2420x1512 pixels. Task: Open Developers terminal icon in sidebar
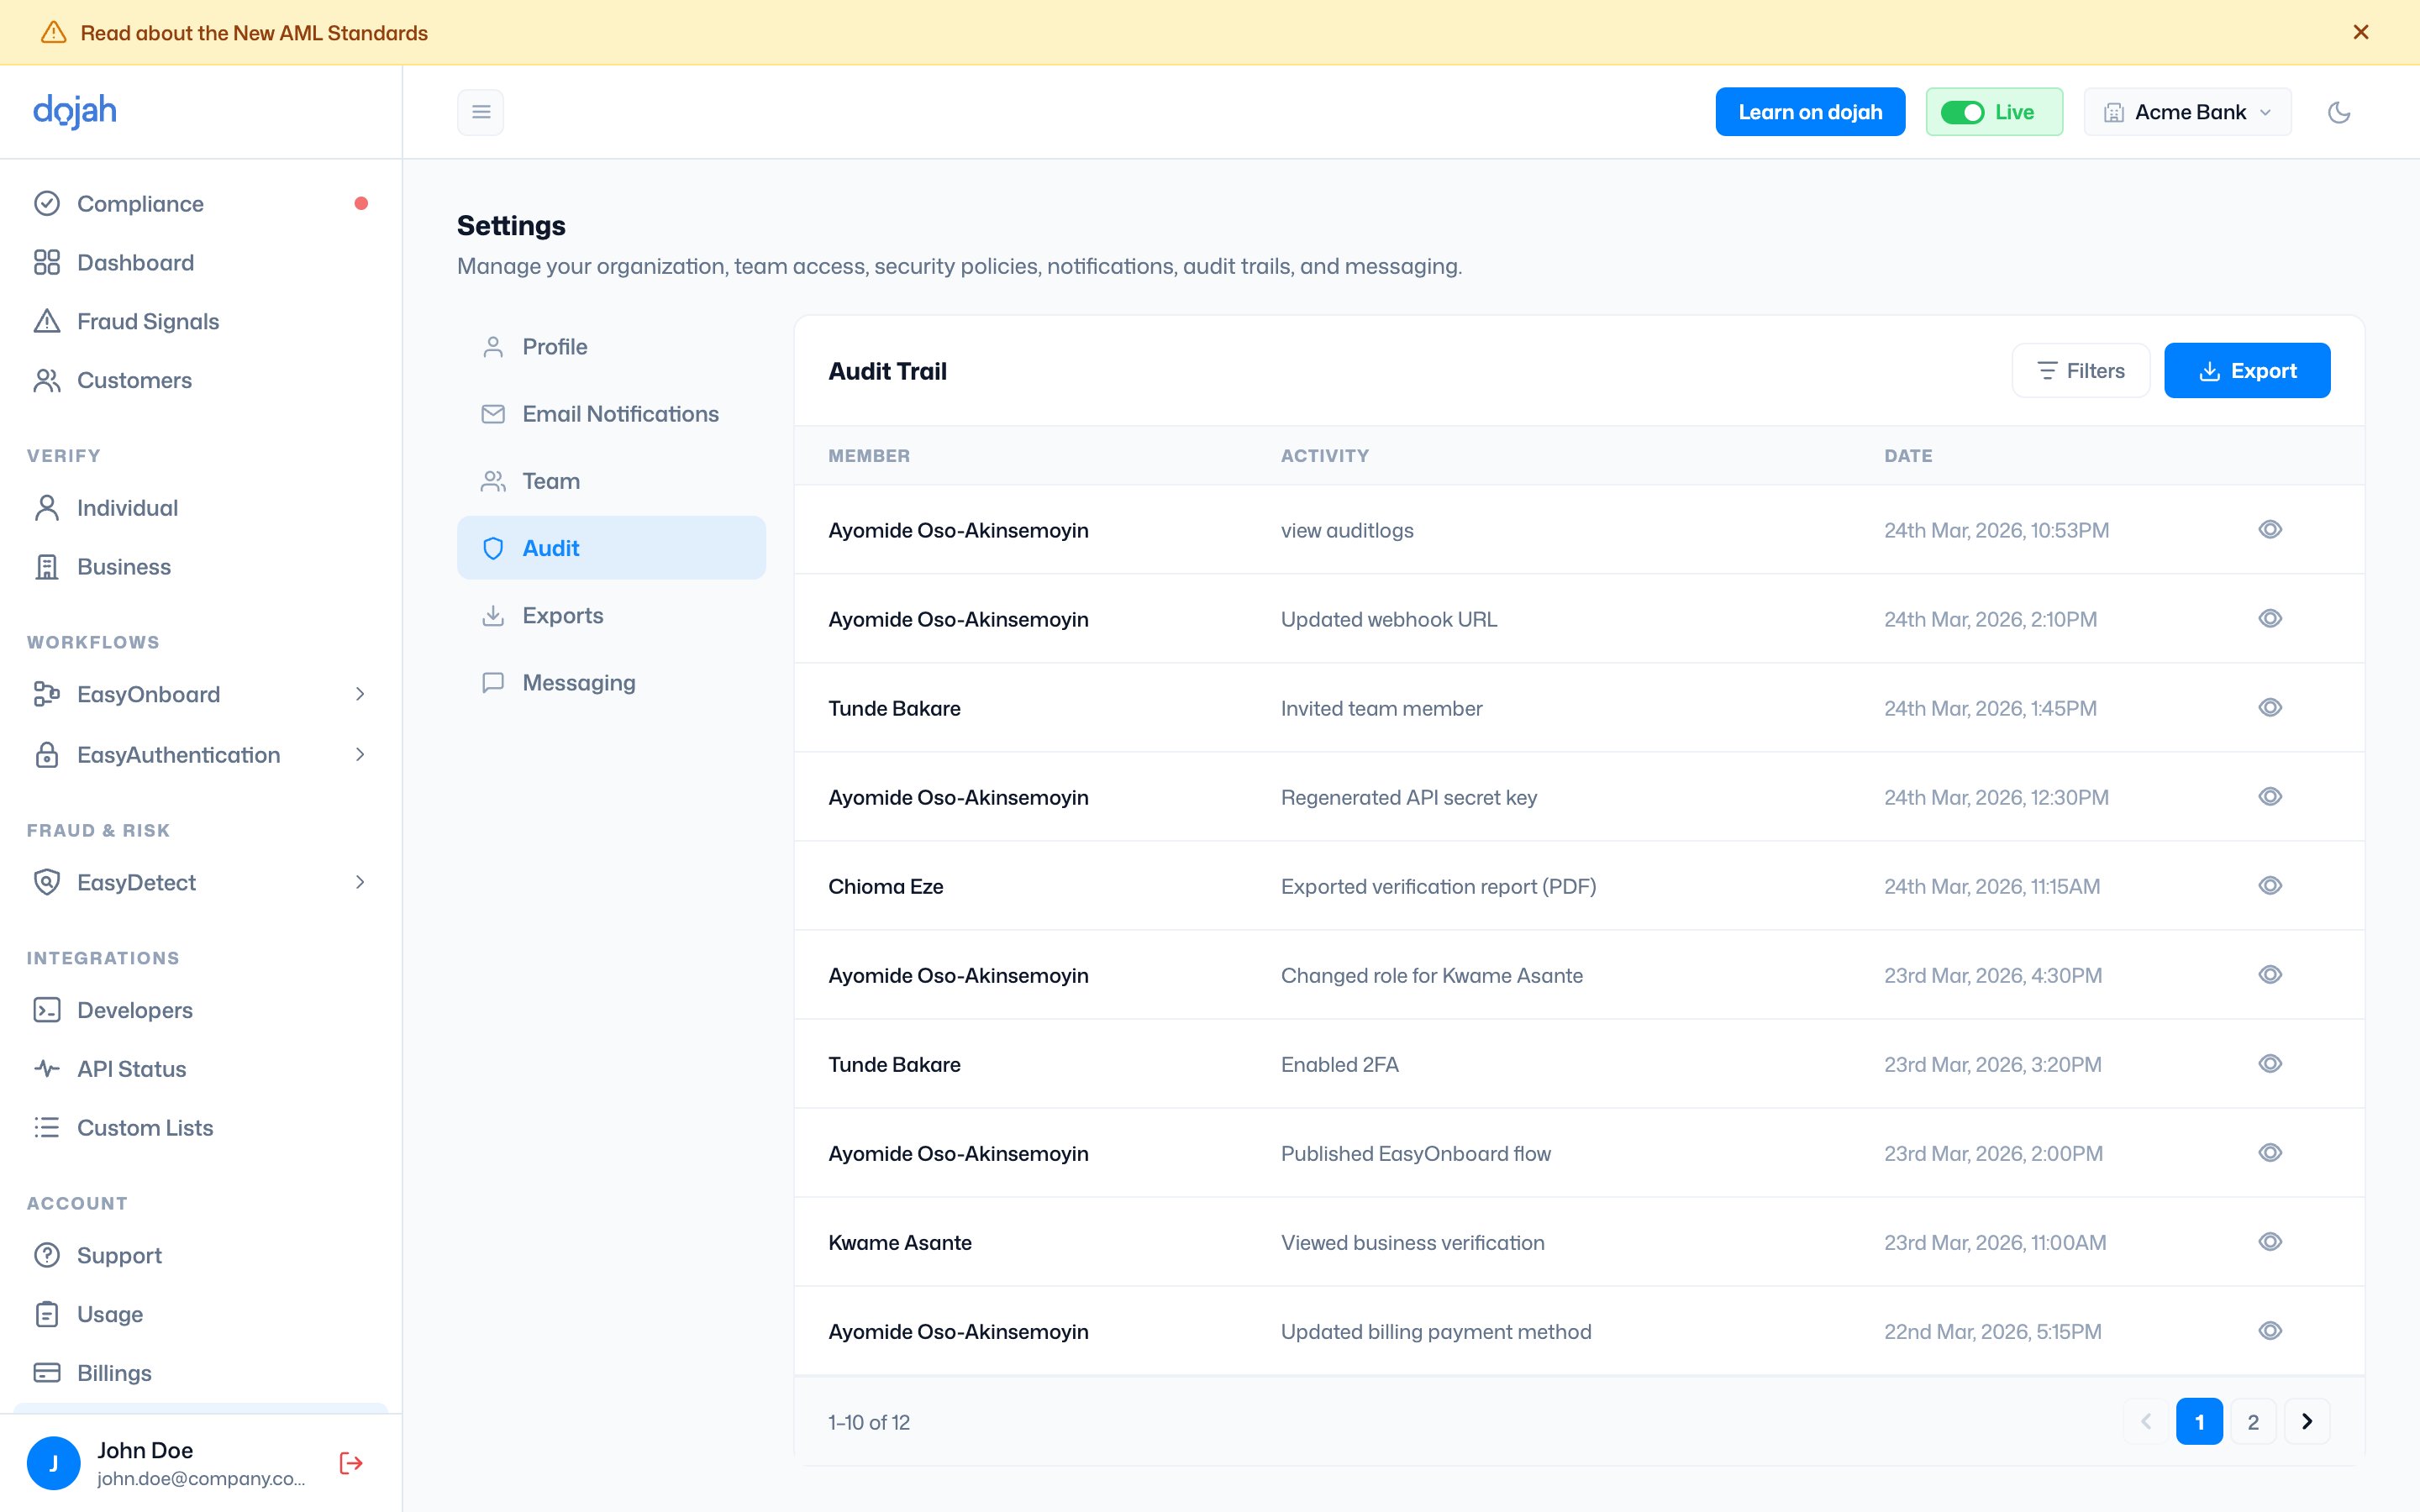click(x=47, y=1009)
